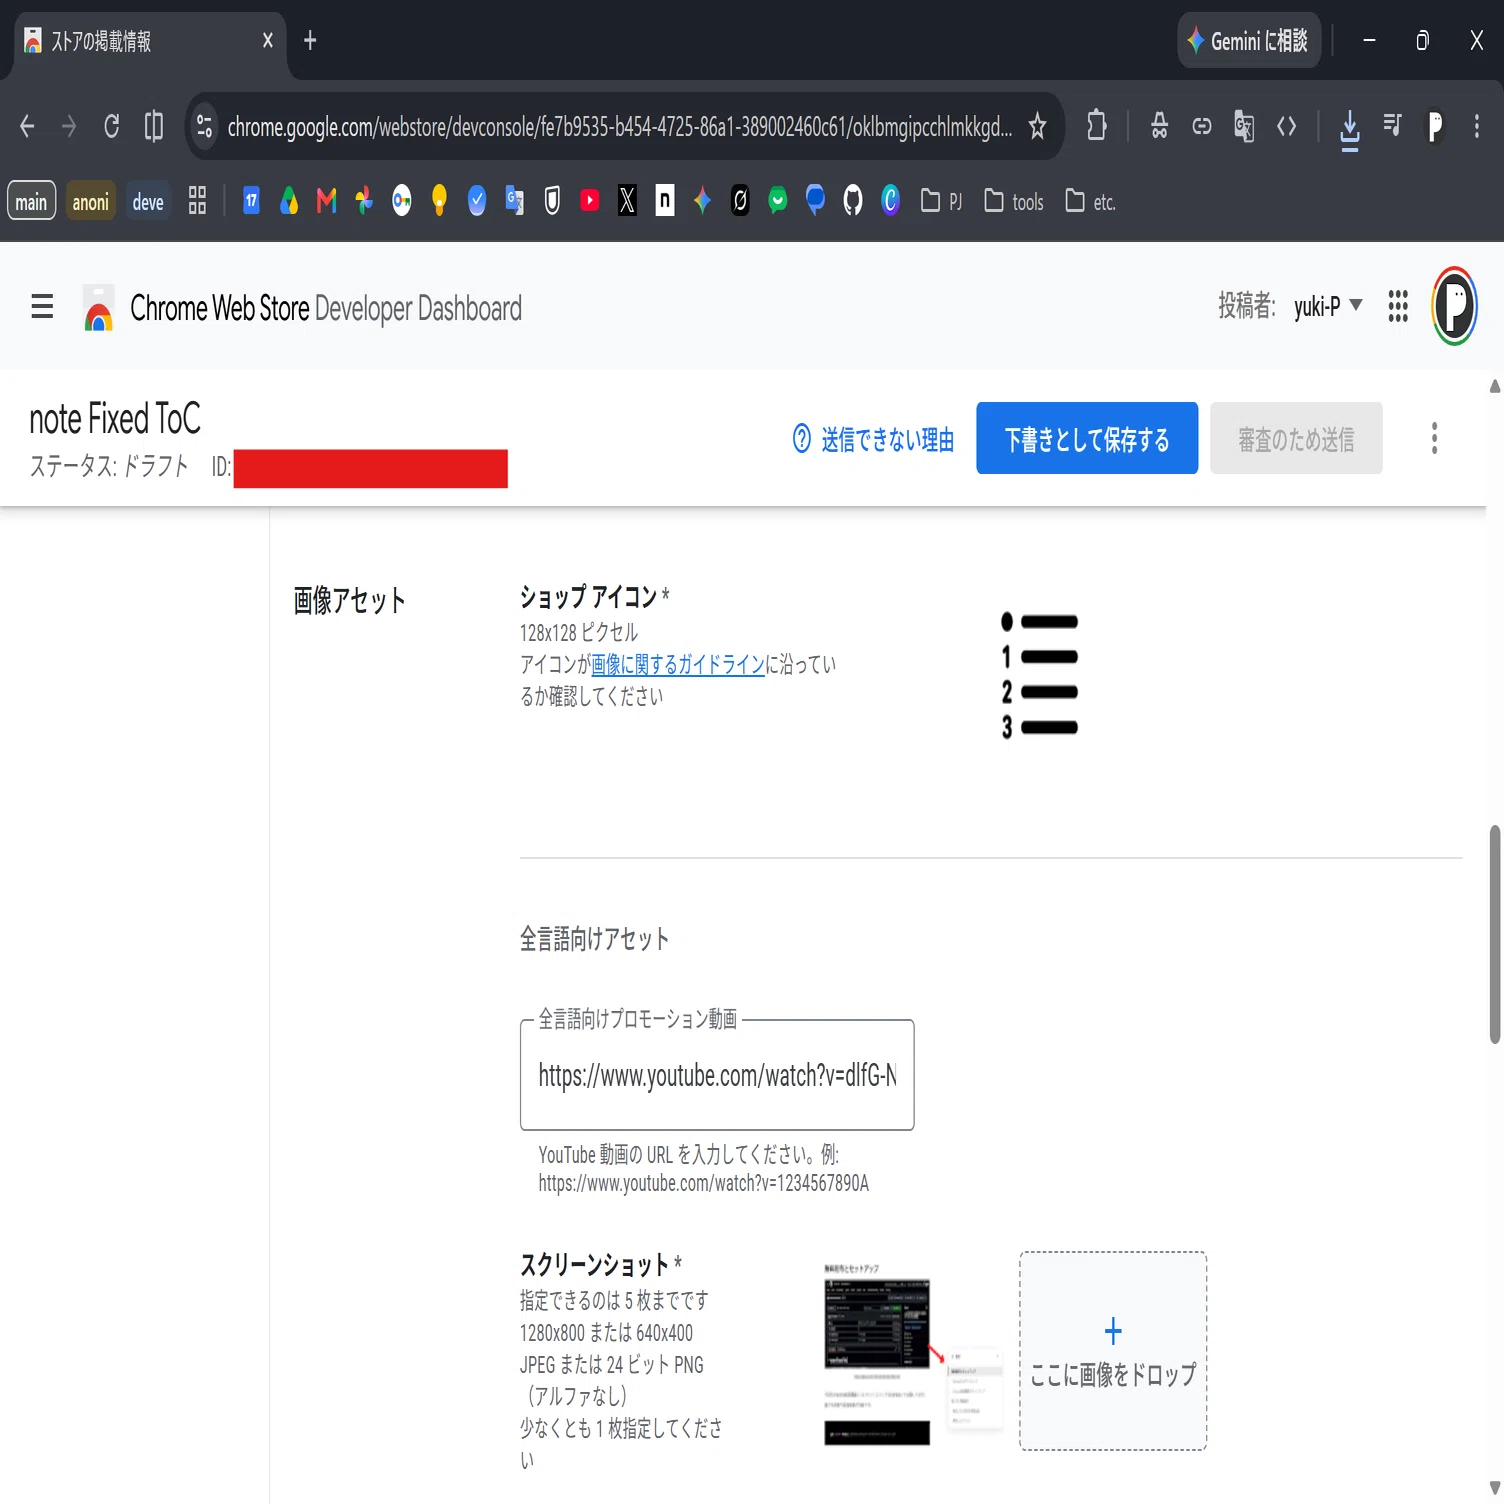Click scrollbar down arrow at bottom

pyautogui.click(x=1495, y=1489)
